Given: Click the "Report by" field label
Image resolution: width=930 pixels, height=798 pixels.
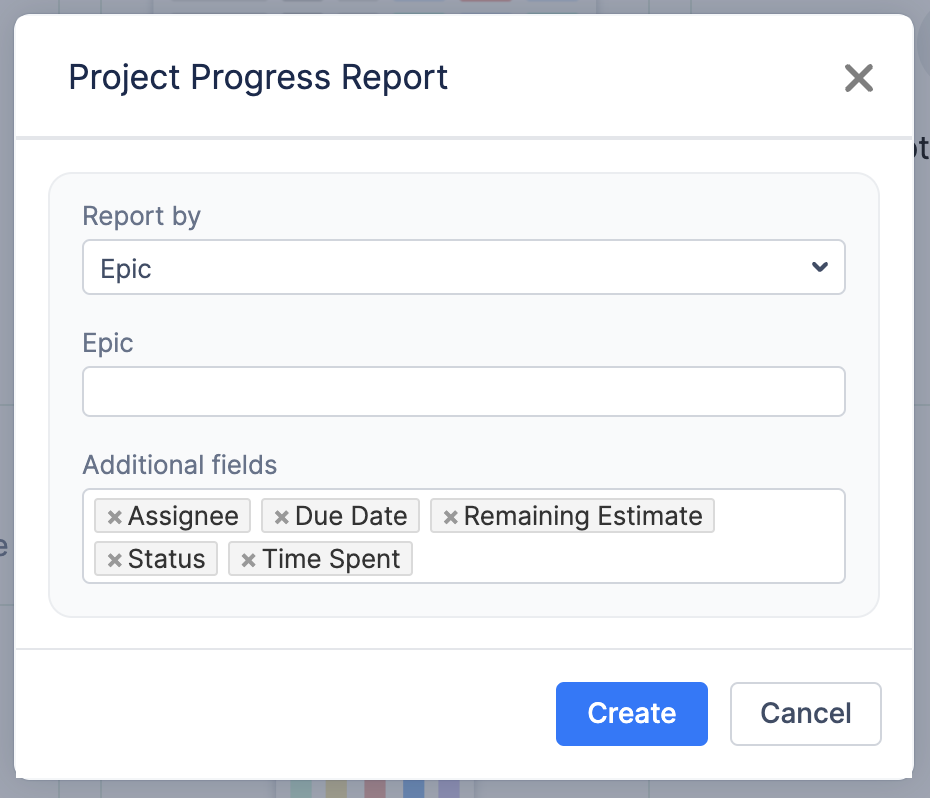Looking at the screenshot, I should tap(141, 216).
